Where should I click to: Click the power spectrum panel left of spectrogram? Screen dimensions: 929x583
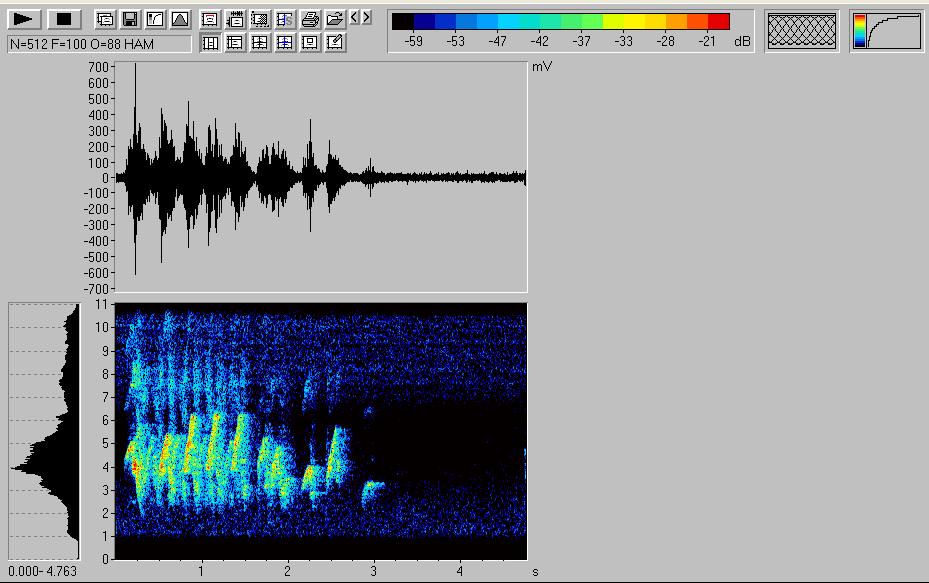click(44, 430)
